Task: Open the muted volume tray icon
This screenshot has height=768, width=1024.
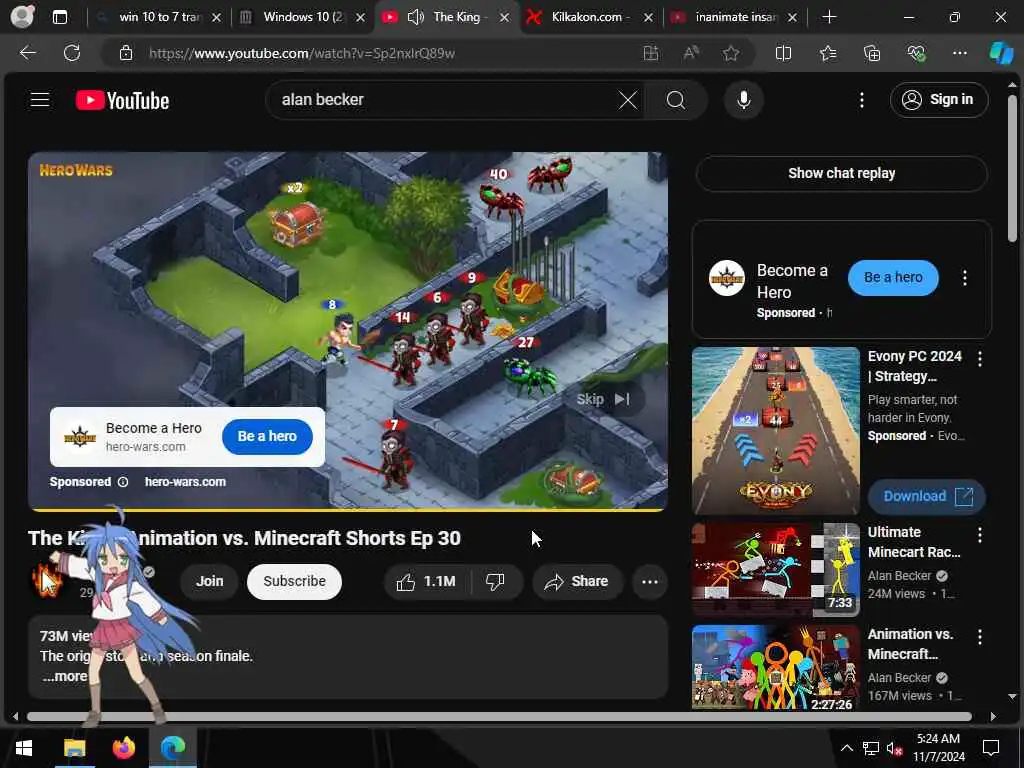Action: point(894,748)
